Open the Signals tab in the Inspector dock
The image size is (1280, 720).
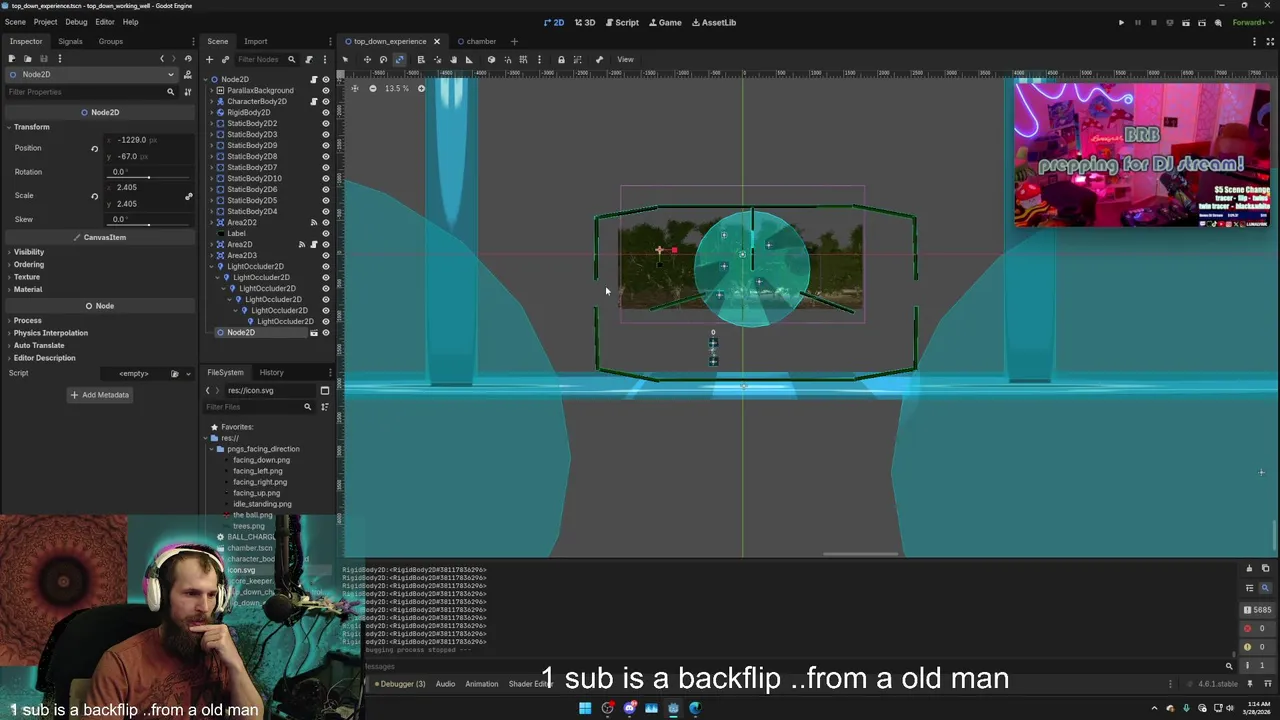point(70,41)
